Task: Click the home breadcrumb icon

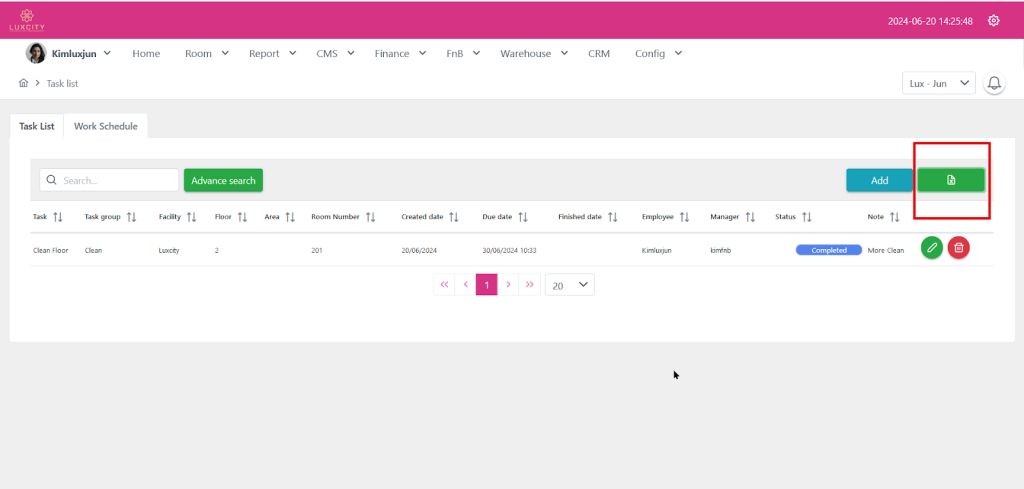Action: tap(24, 83)
